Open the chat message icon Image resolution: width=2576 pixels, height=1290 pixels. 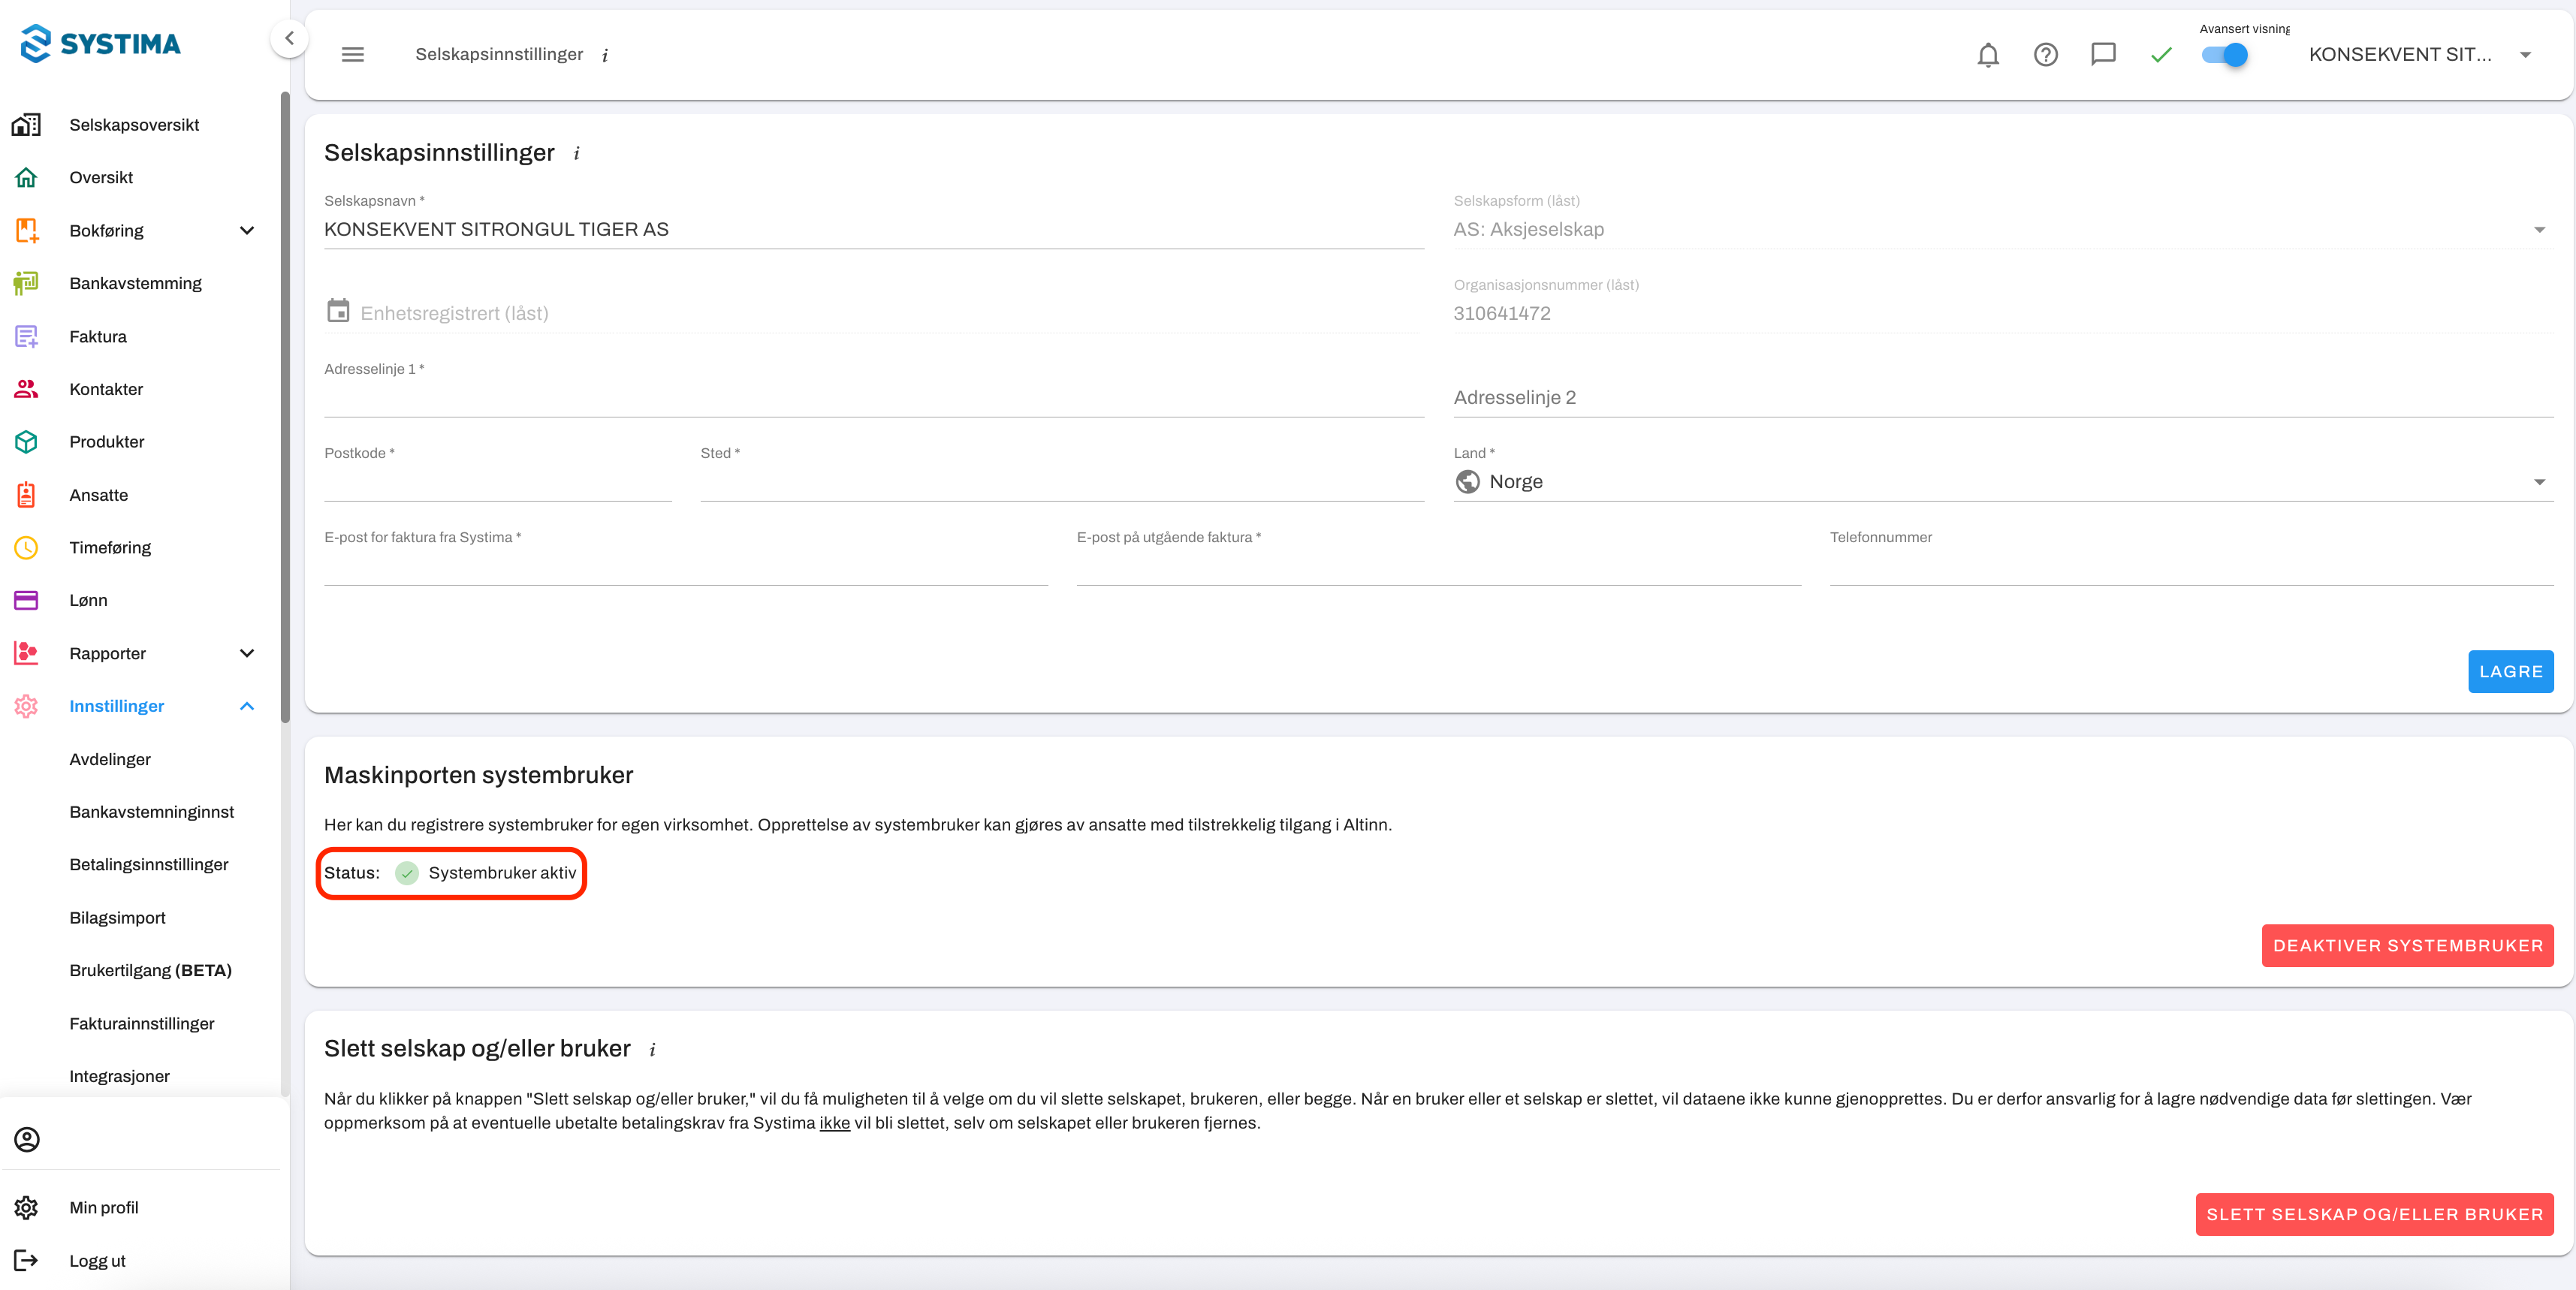click(x=2103, y=55)
